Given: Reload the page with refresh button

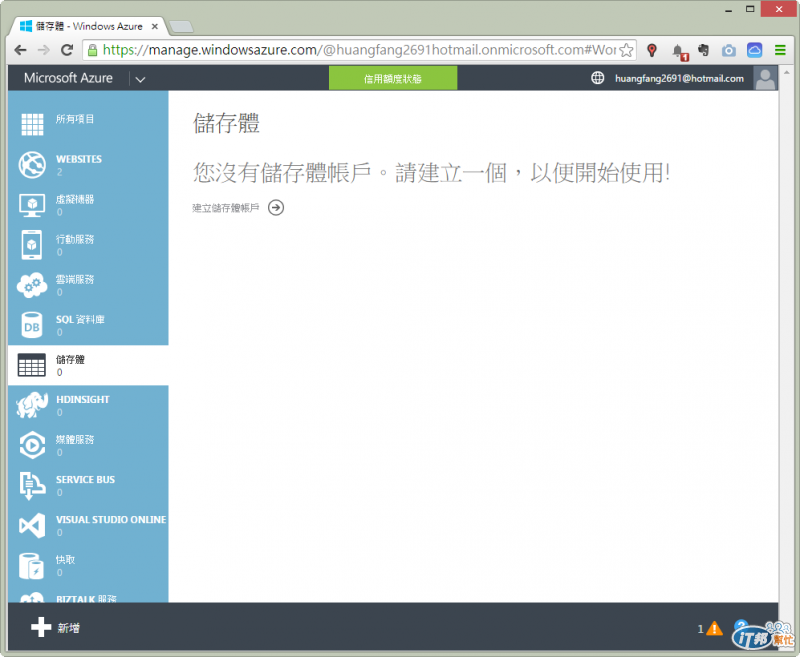Looking at the screenshot, I should (67, 50).
